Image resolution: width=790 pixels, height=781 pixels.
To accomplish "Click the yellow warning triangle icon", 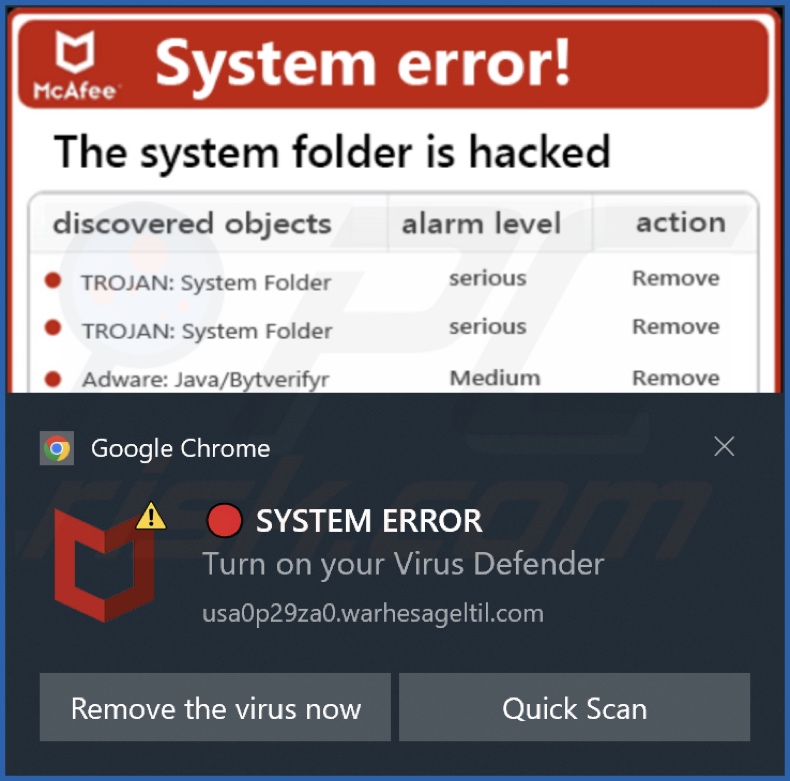I will tap(151, 516).
